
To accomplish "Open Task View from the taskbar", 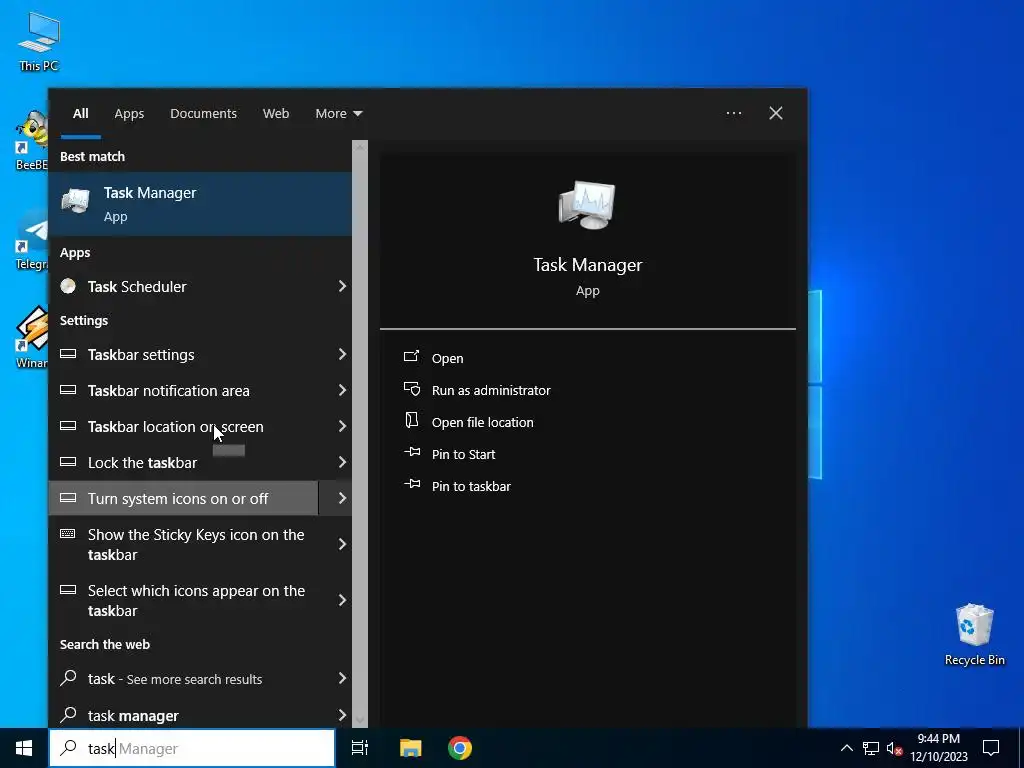I will (x=360, y=748).
